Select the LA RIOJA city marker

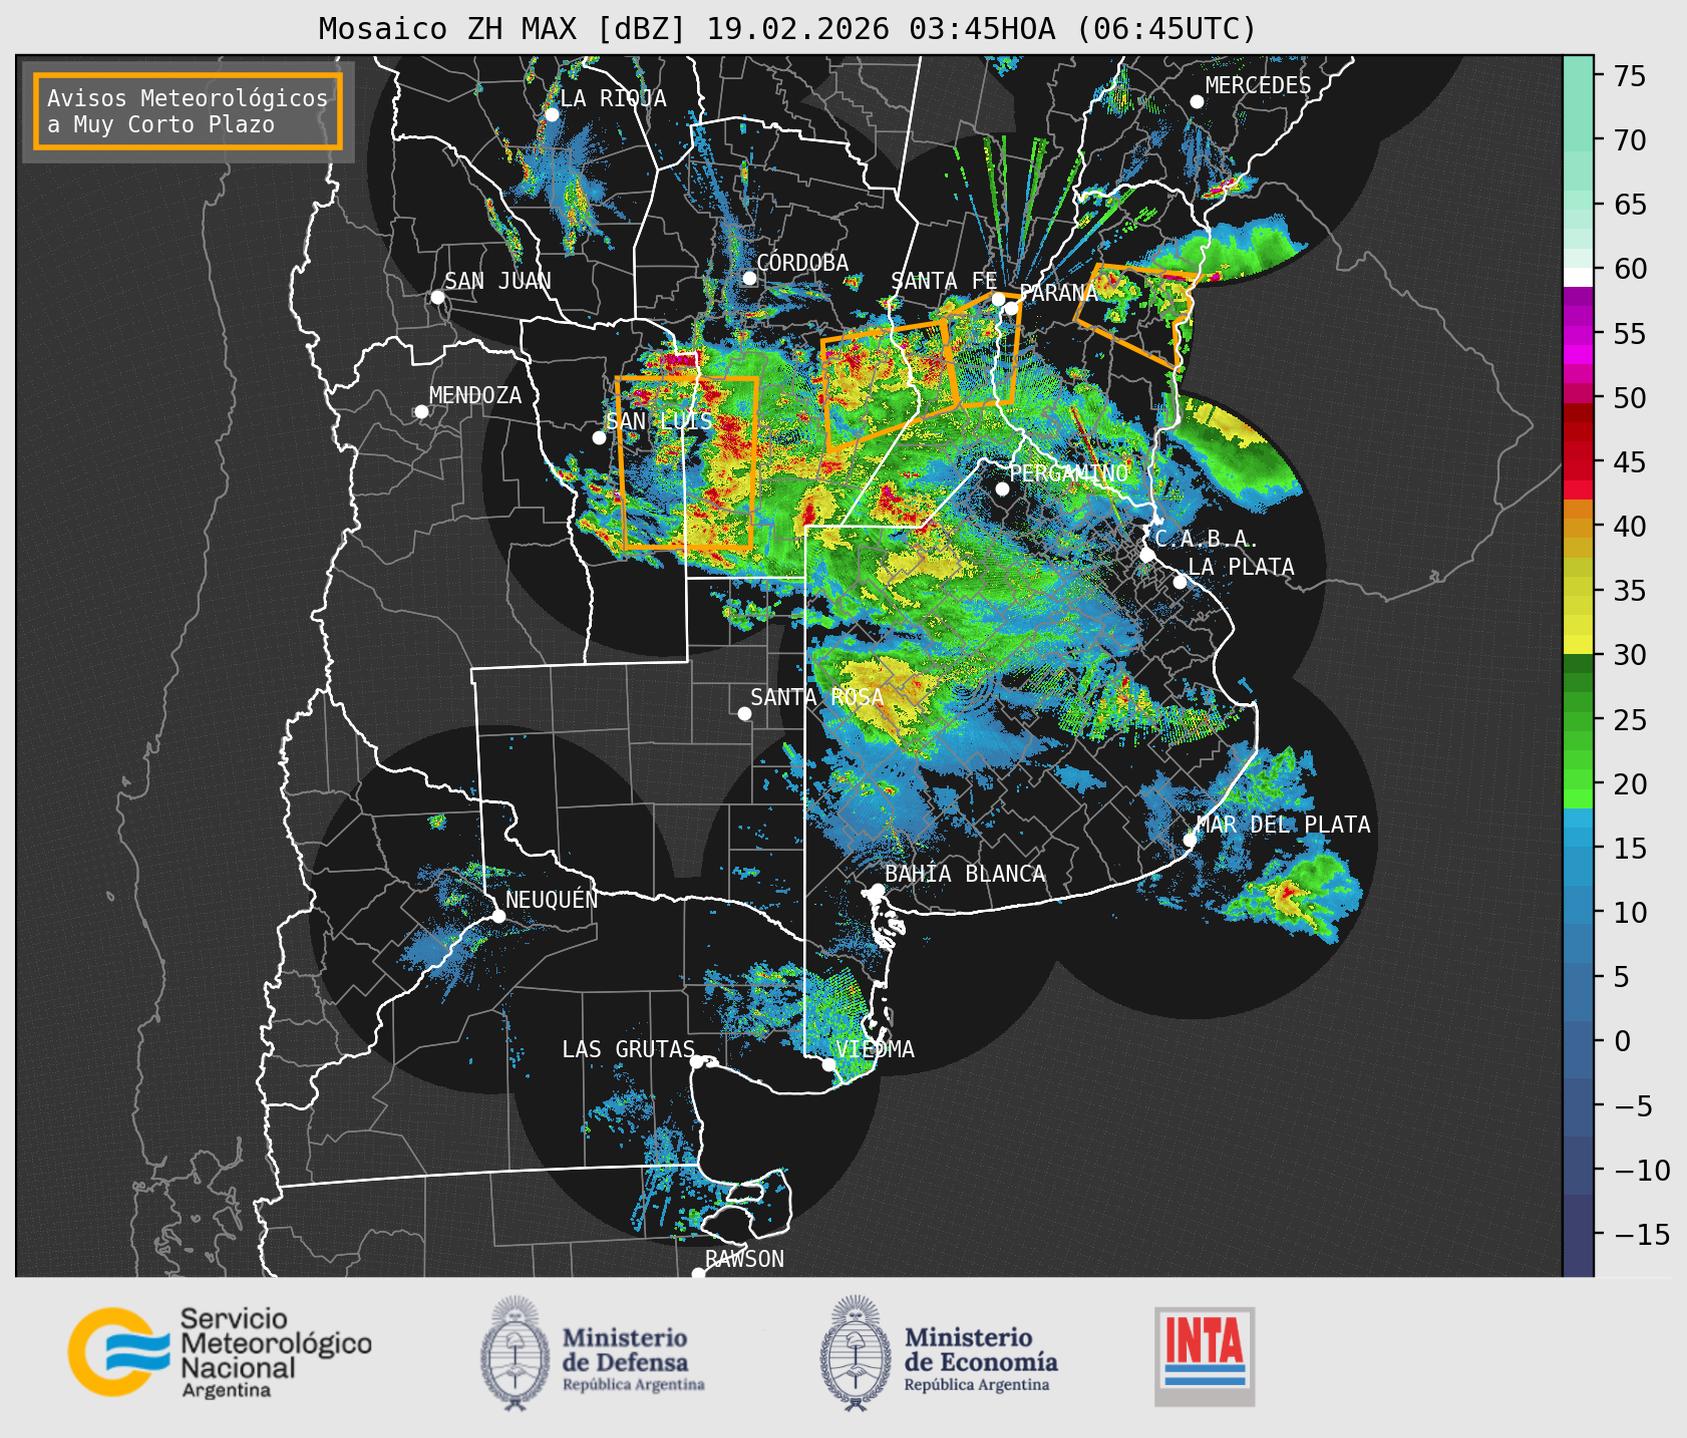551,115
